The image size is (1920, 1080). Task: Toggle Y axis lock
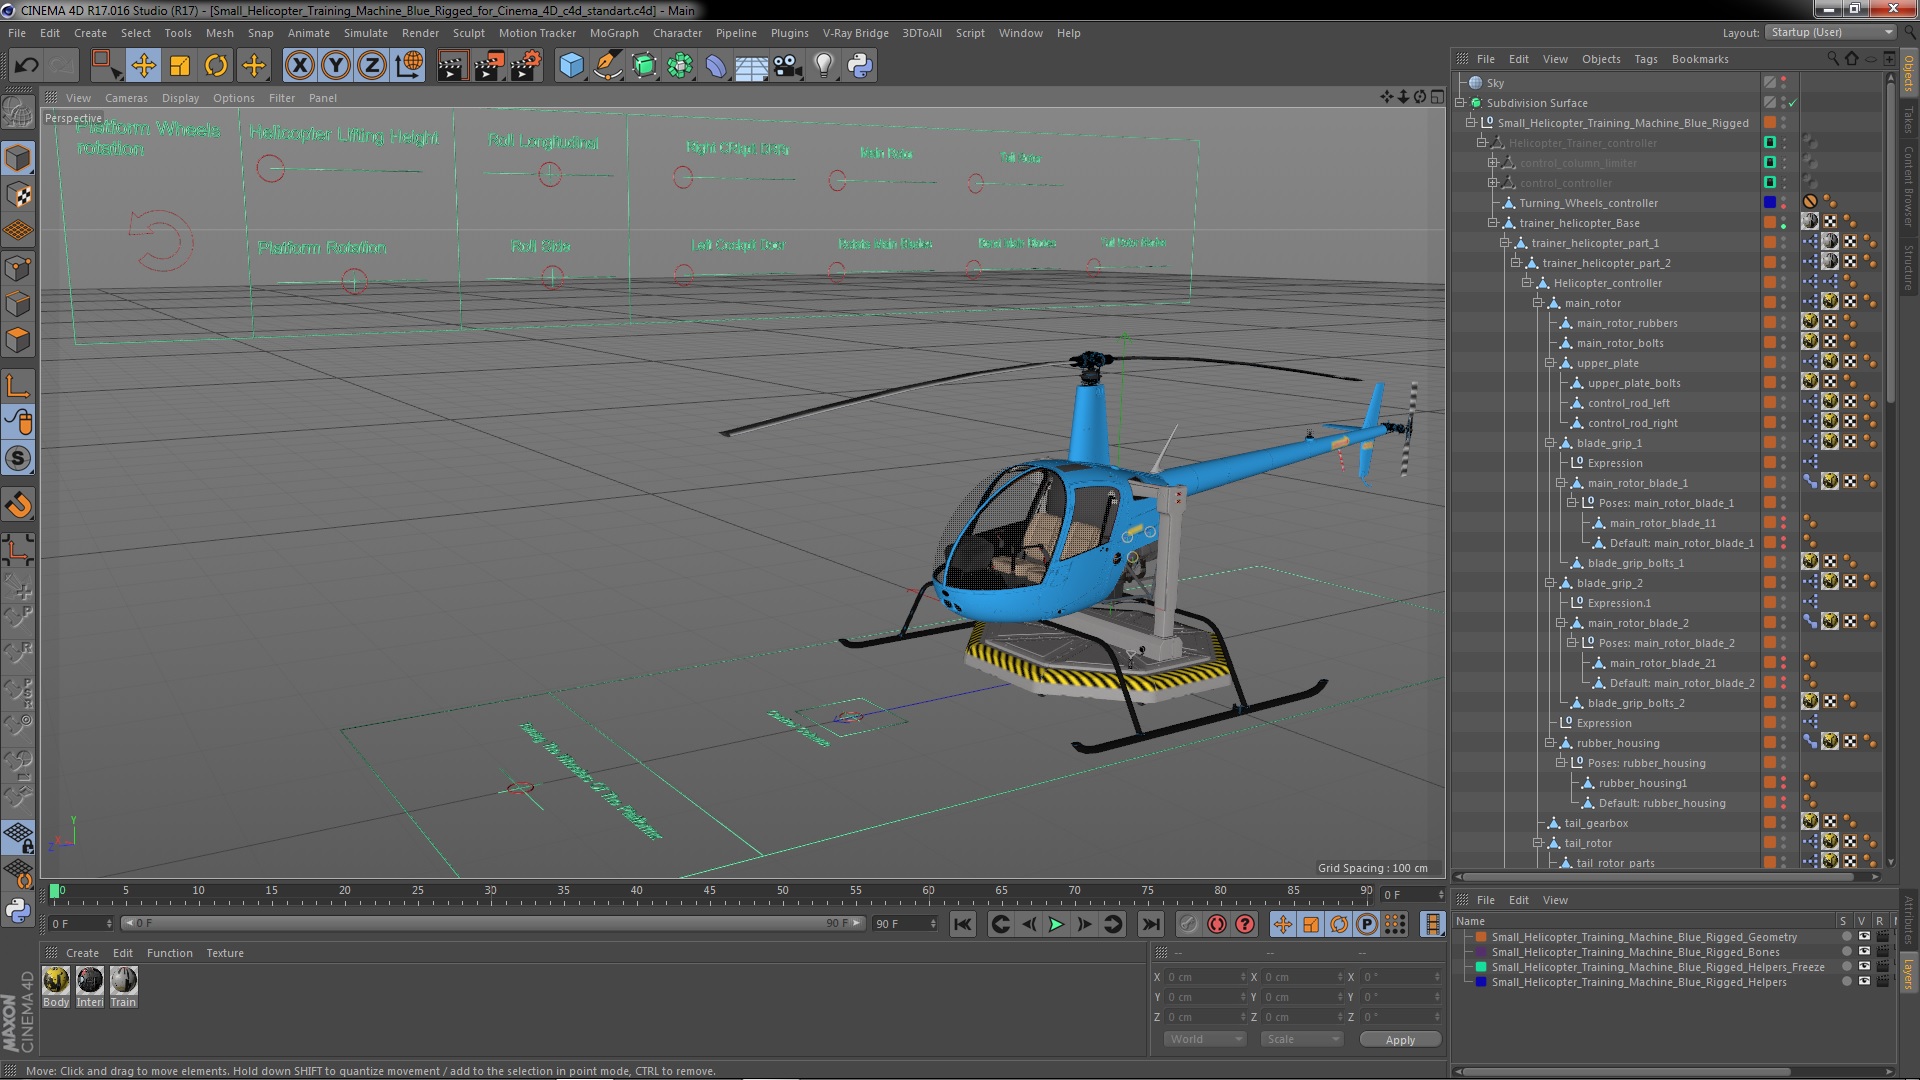pyautogui.click(x=336, y=66)
